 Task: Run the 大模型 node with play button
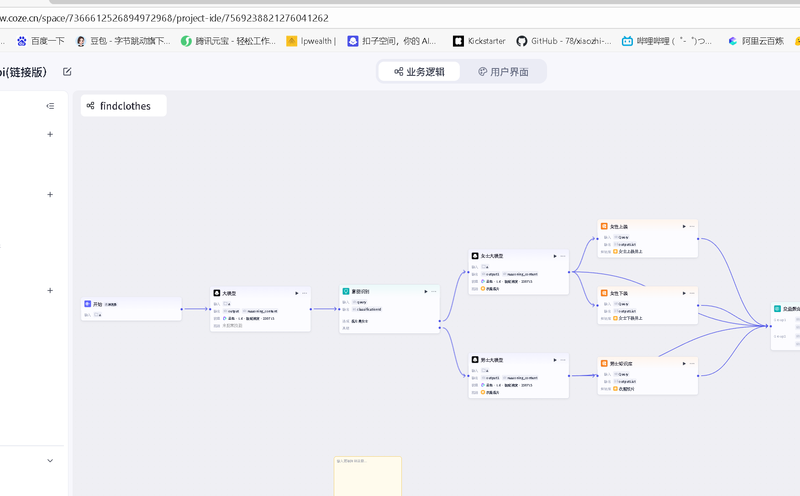(x=296, y=293)
